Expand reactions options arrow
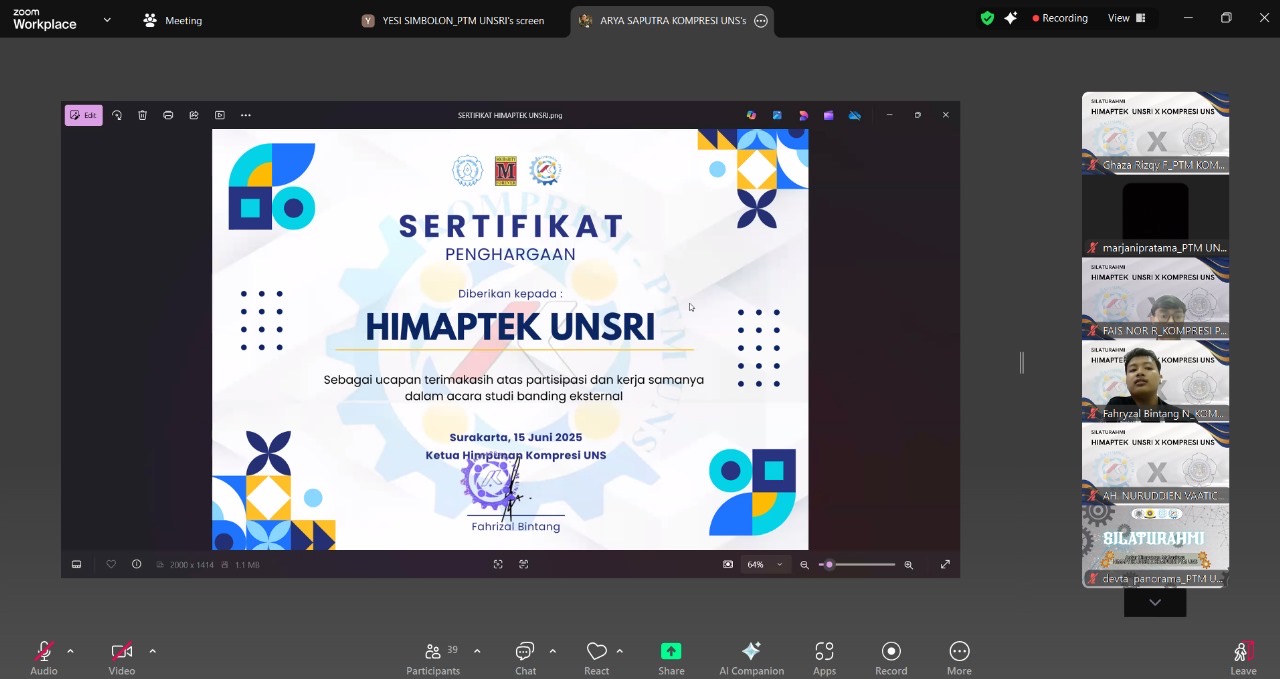 (620, 651)
